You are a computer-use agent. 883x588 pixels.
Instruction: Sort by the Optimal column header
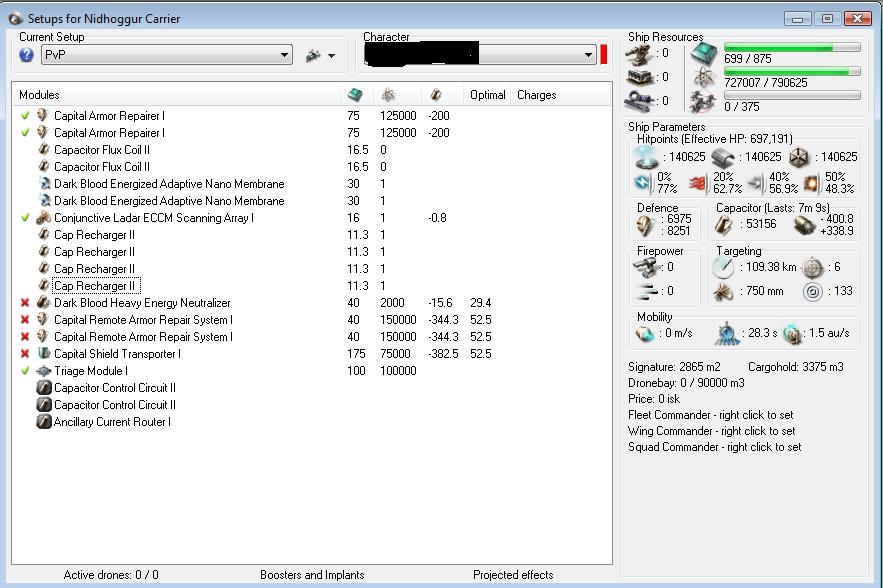click(488, 95)
